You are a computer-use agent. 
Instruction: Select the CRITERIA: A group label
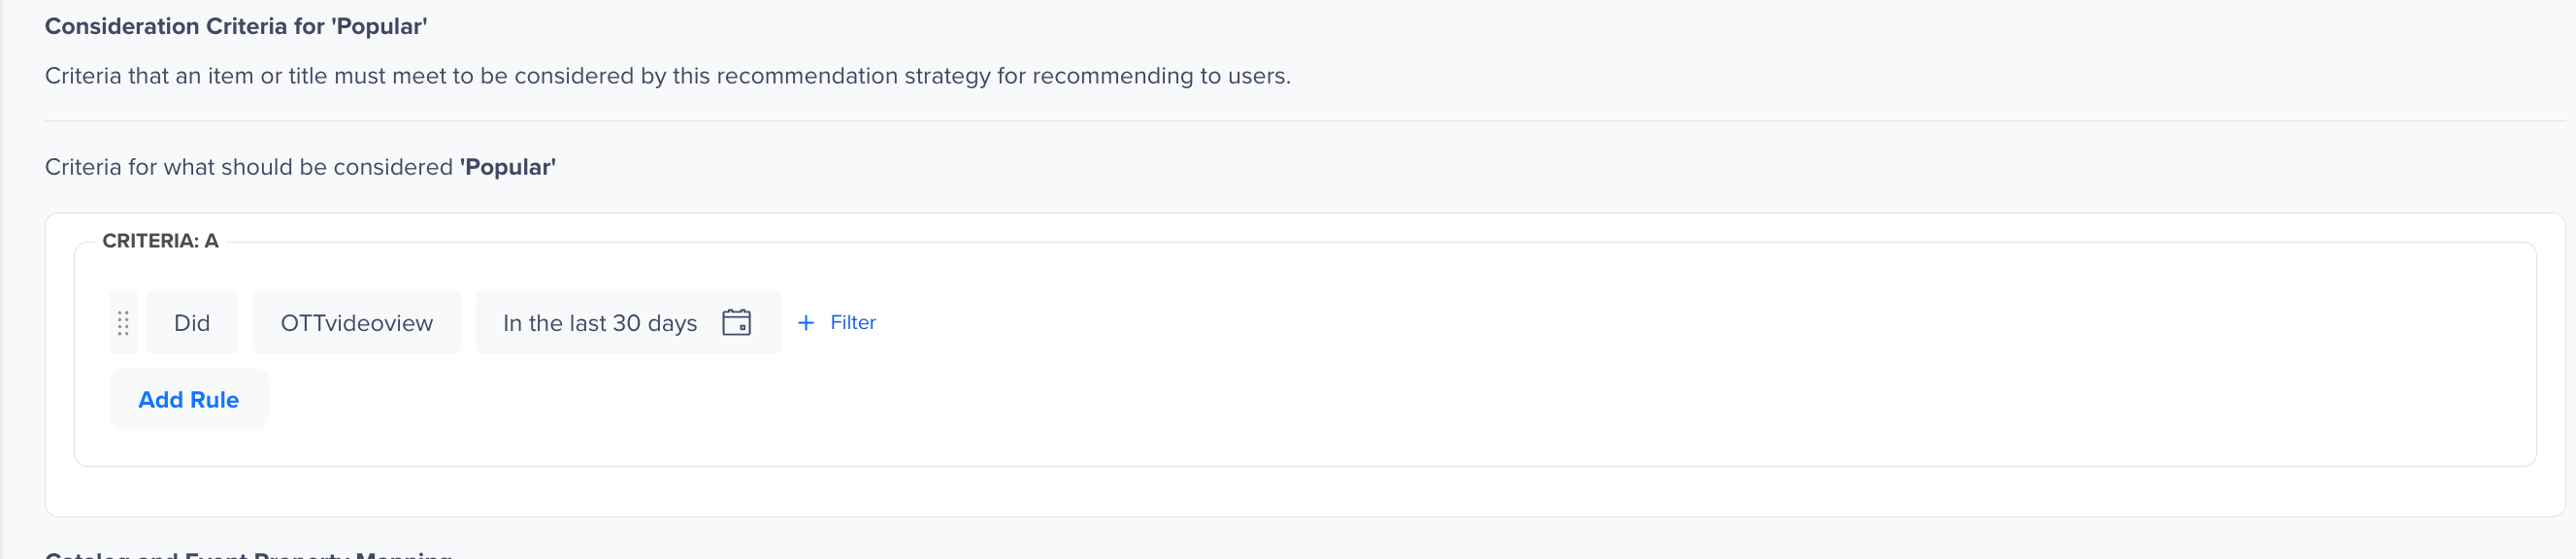click(x=160, y=241)
